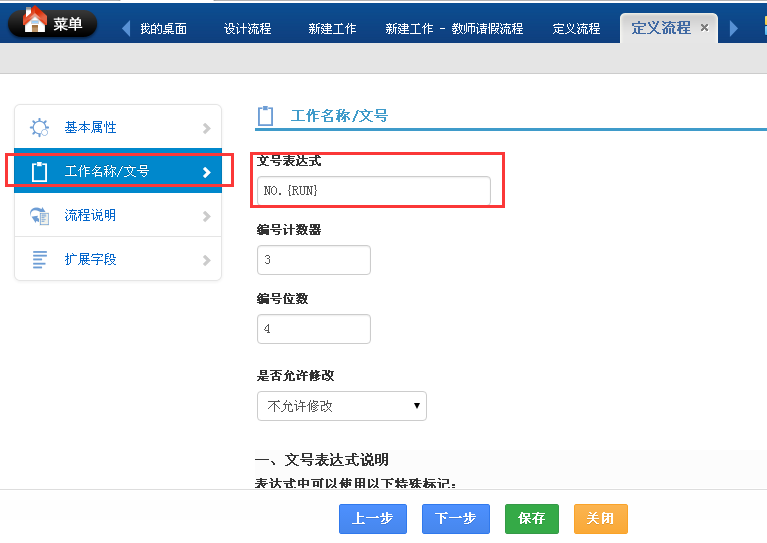Click the 文号表达式 input field
This screenshot has width=767, height=543.
(373, 190)
